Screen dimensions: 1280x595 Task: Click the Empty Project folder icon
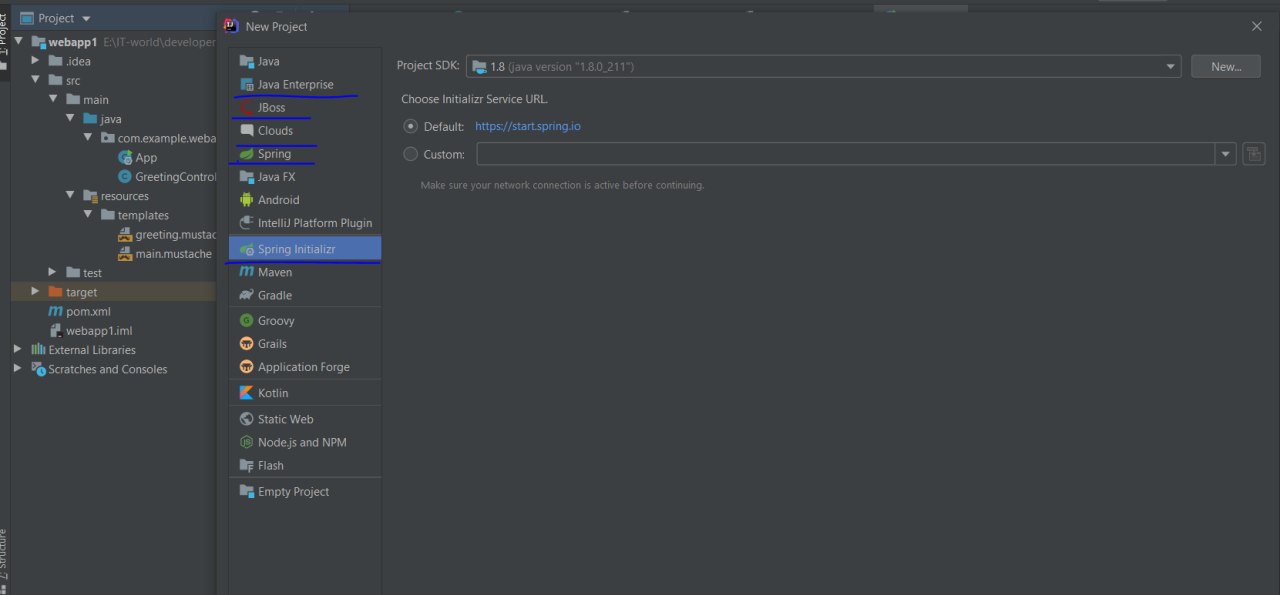click(x=246, y=491)
